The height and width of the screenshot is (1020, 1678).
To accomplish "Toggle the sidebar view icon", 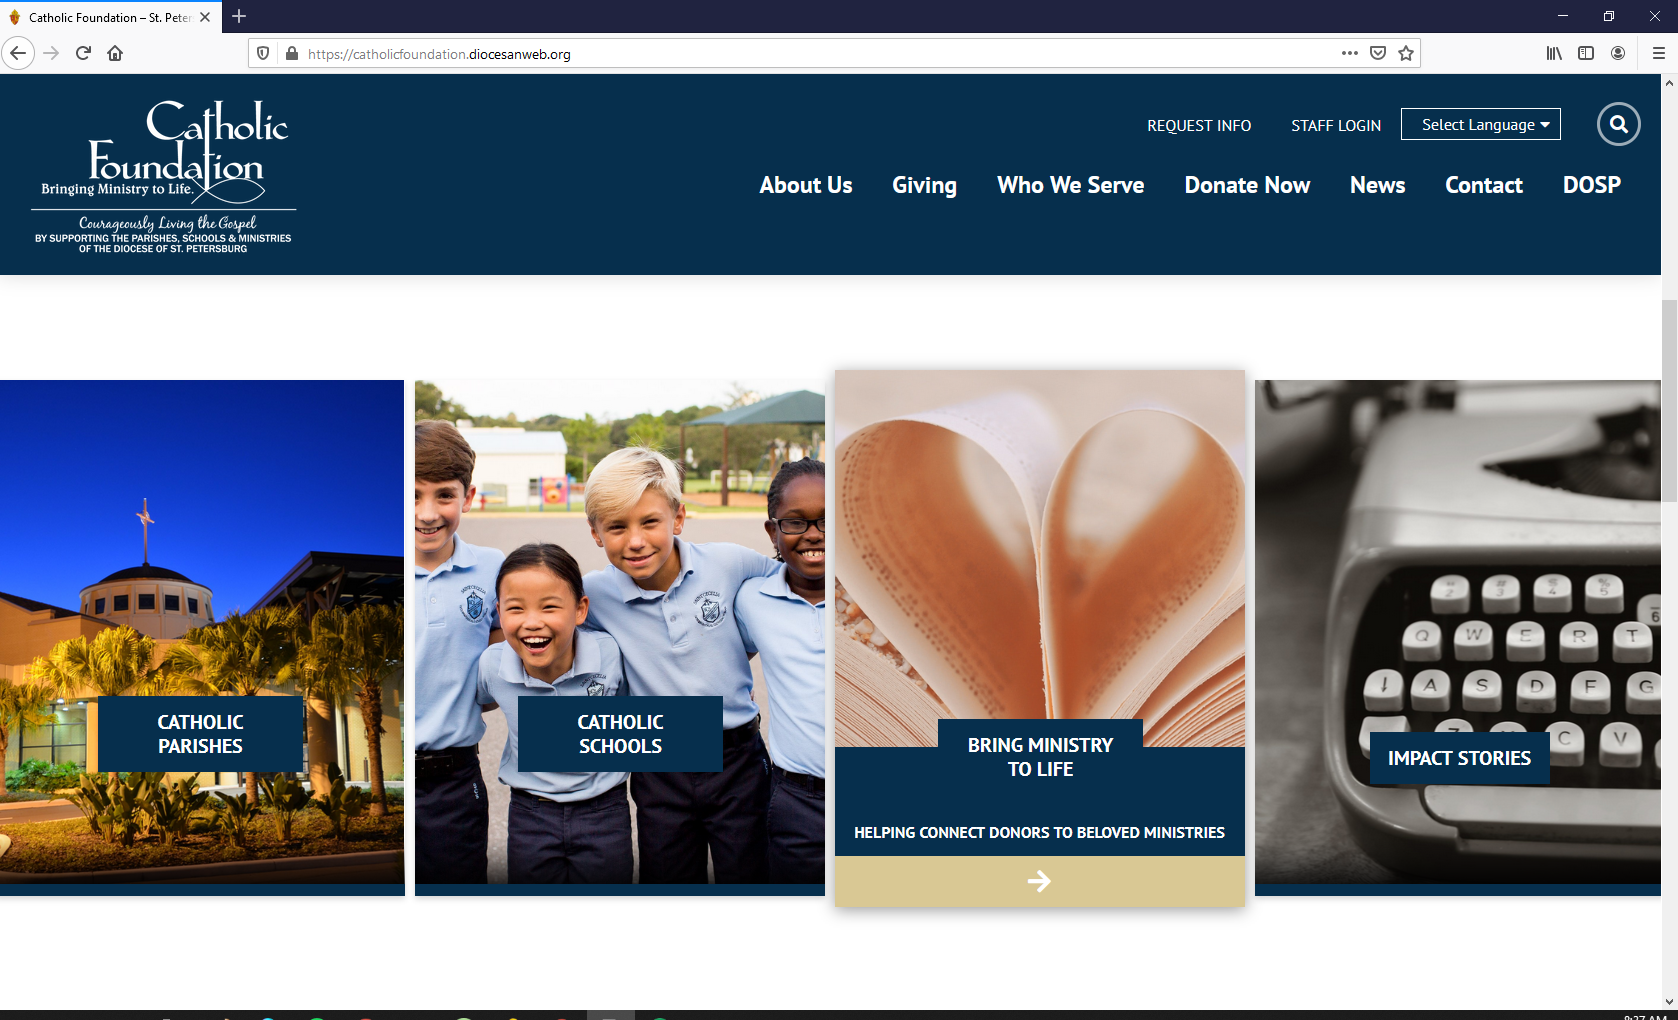I will tap(1586, 54).
